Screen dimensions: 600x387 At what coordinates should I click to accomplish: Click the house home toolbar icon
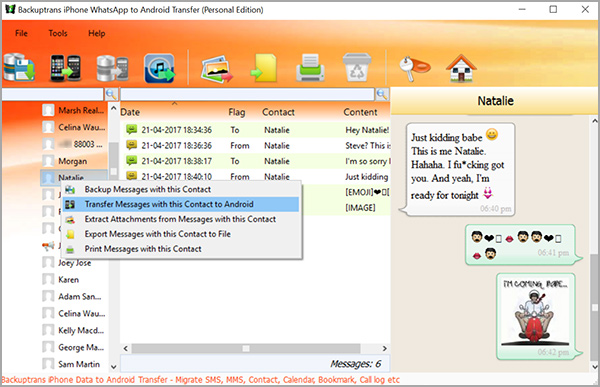[x=461, y=68]
